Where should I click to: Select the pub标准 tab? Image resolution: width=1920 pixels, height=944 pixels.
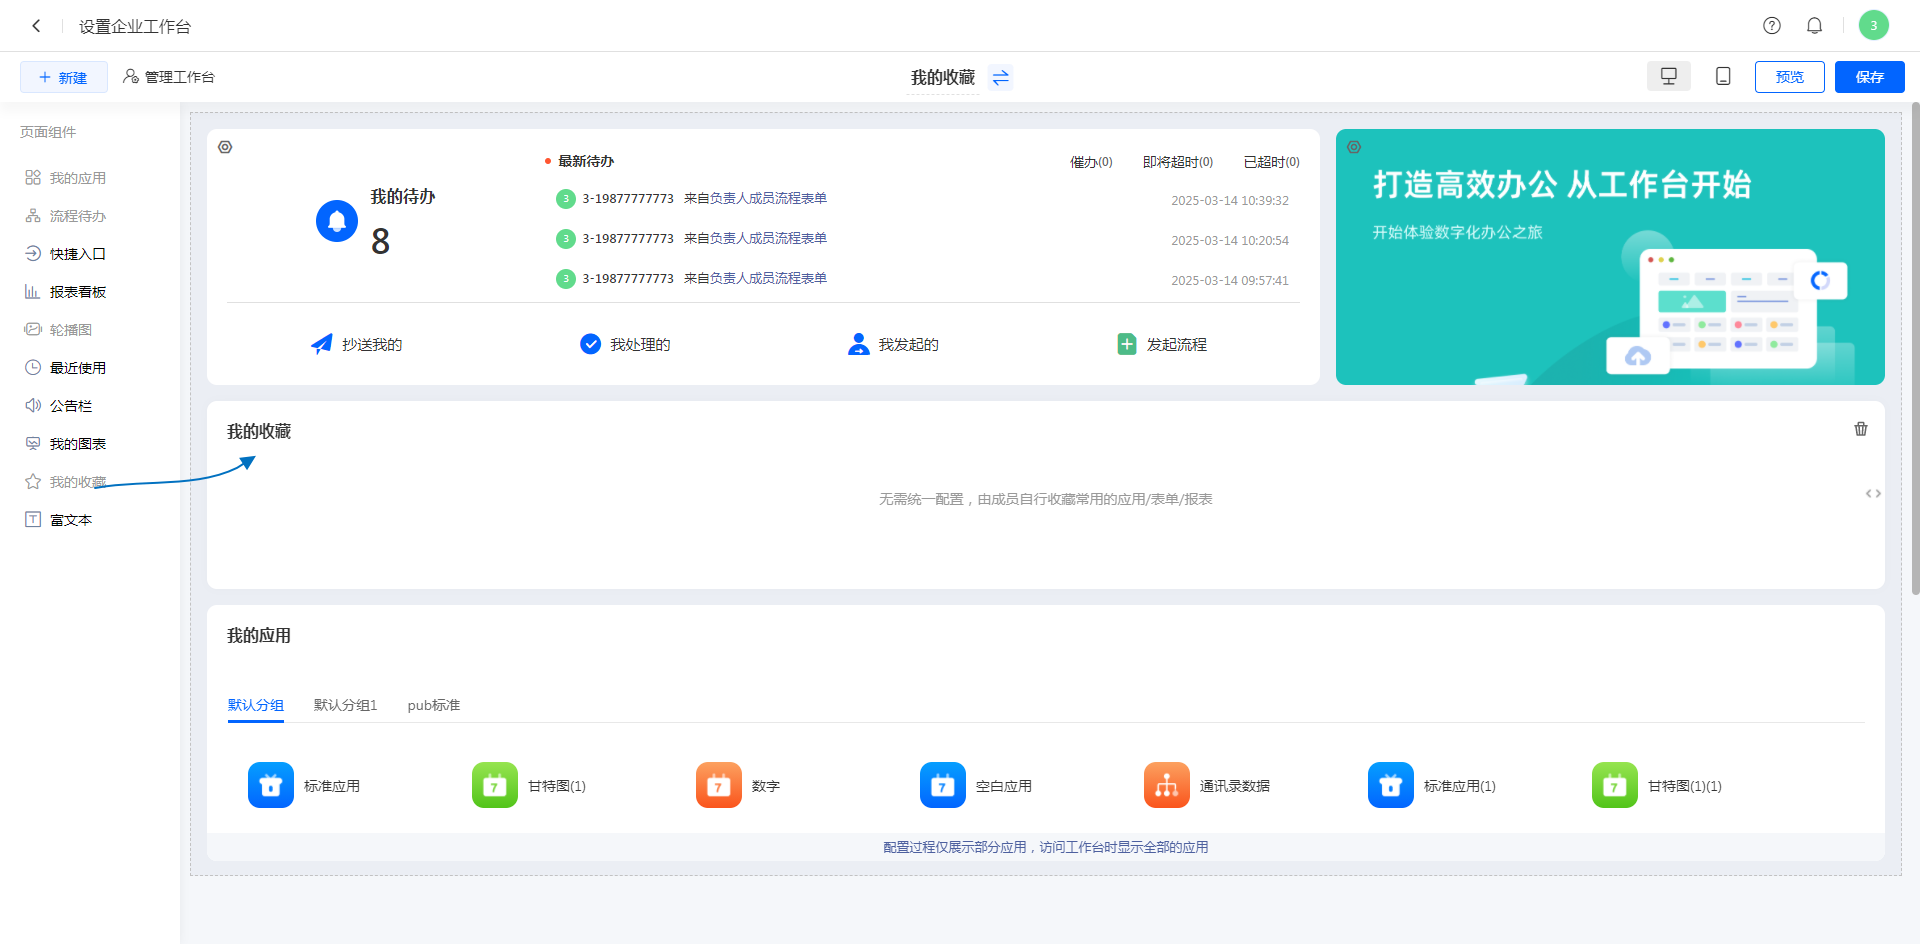point(433,705)
